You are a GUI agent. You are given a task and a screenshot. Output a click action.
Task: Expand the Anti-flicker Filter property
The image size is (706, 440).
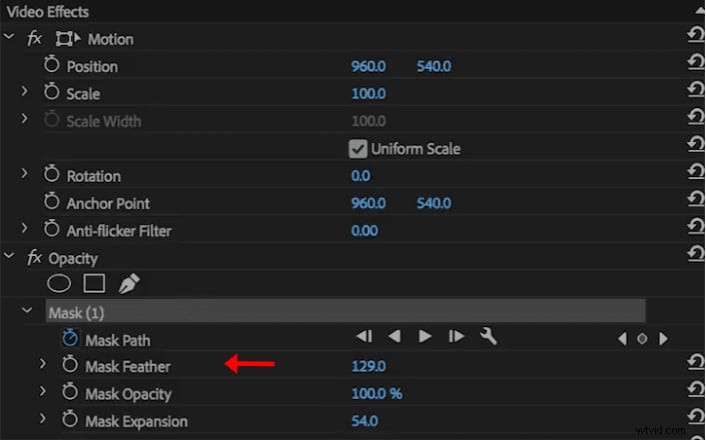(x=24, y=228)
